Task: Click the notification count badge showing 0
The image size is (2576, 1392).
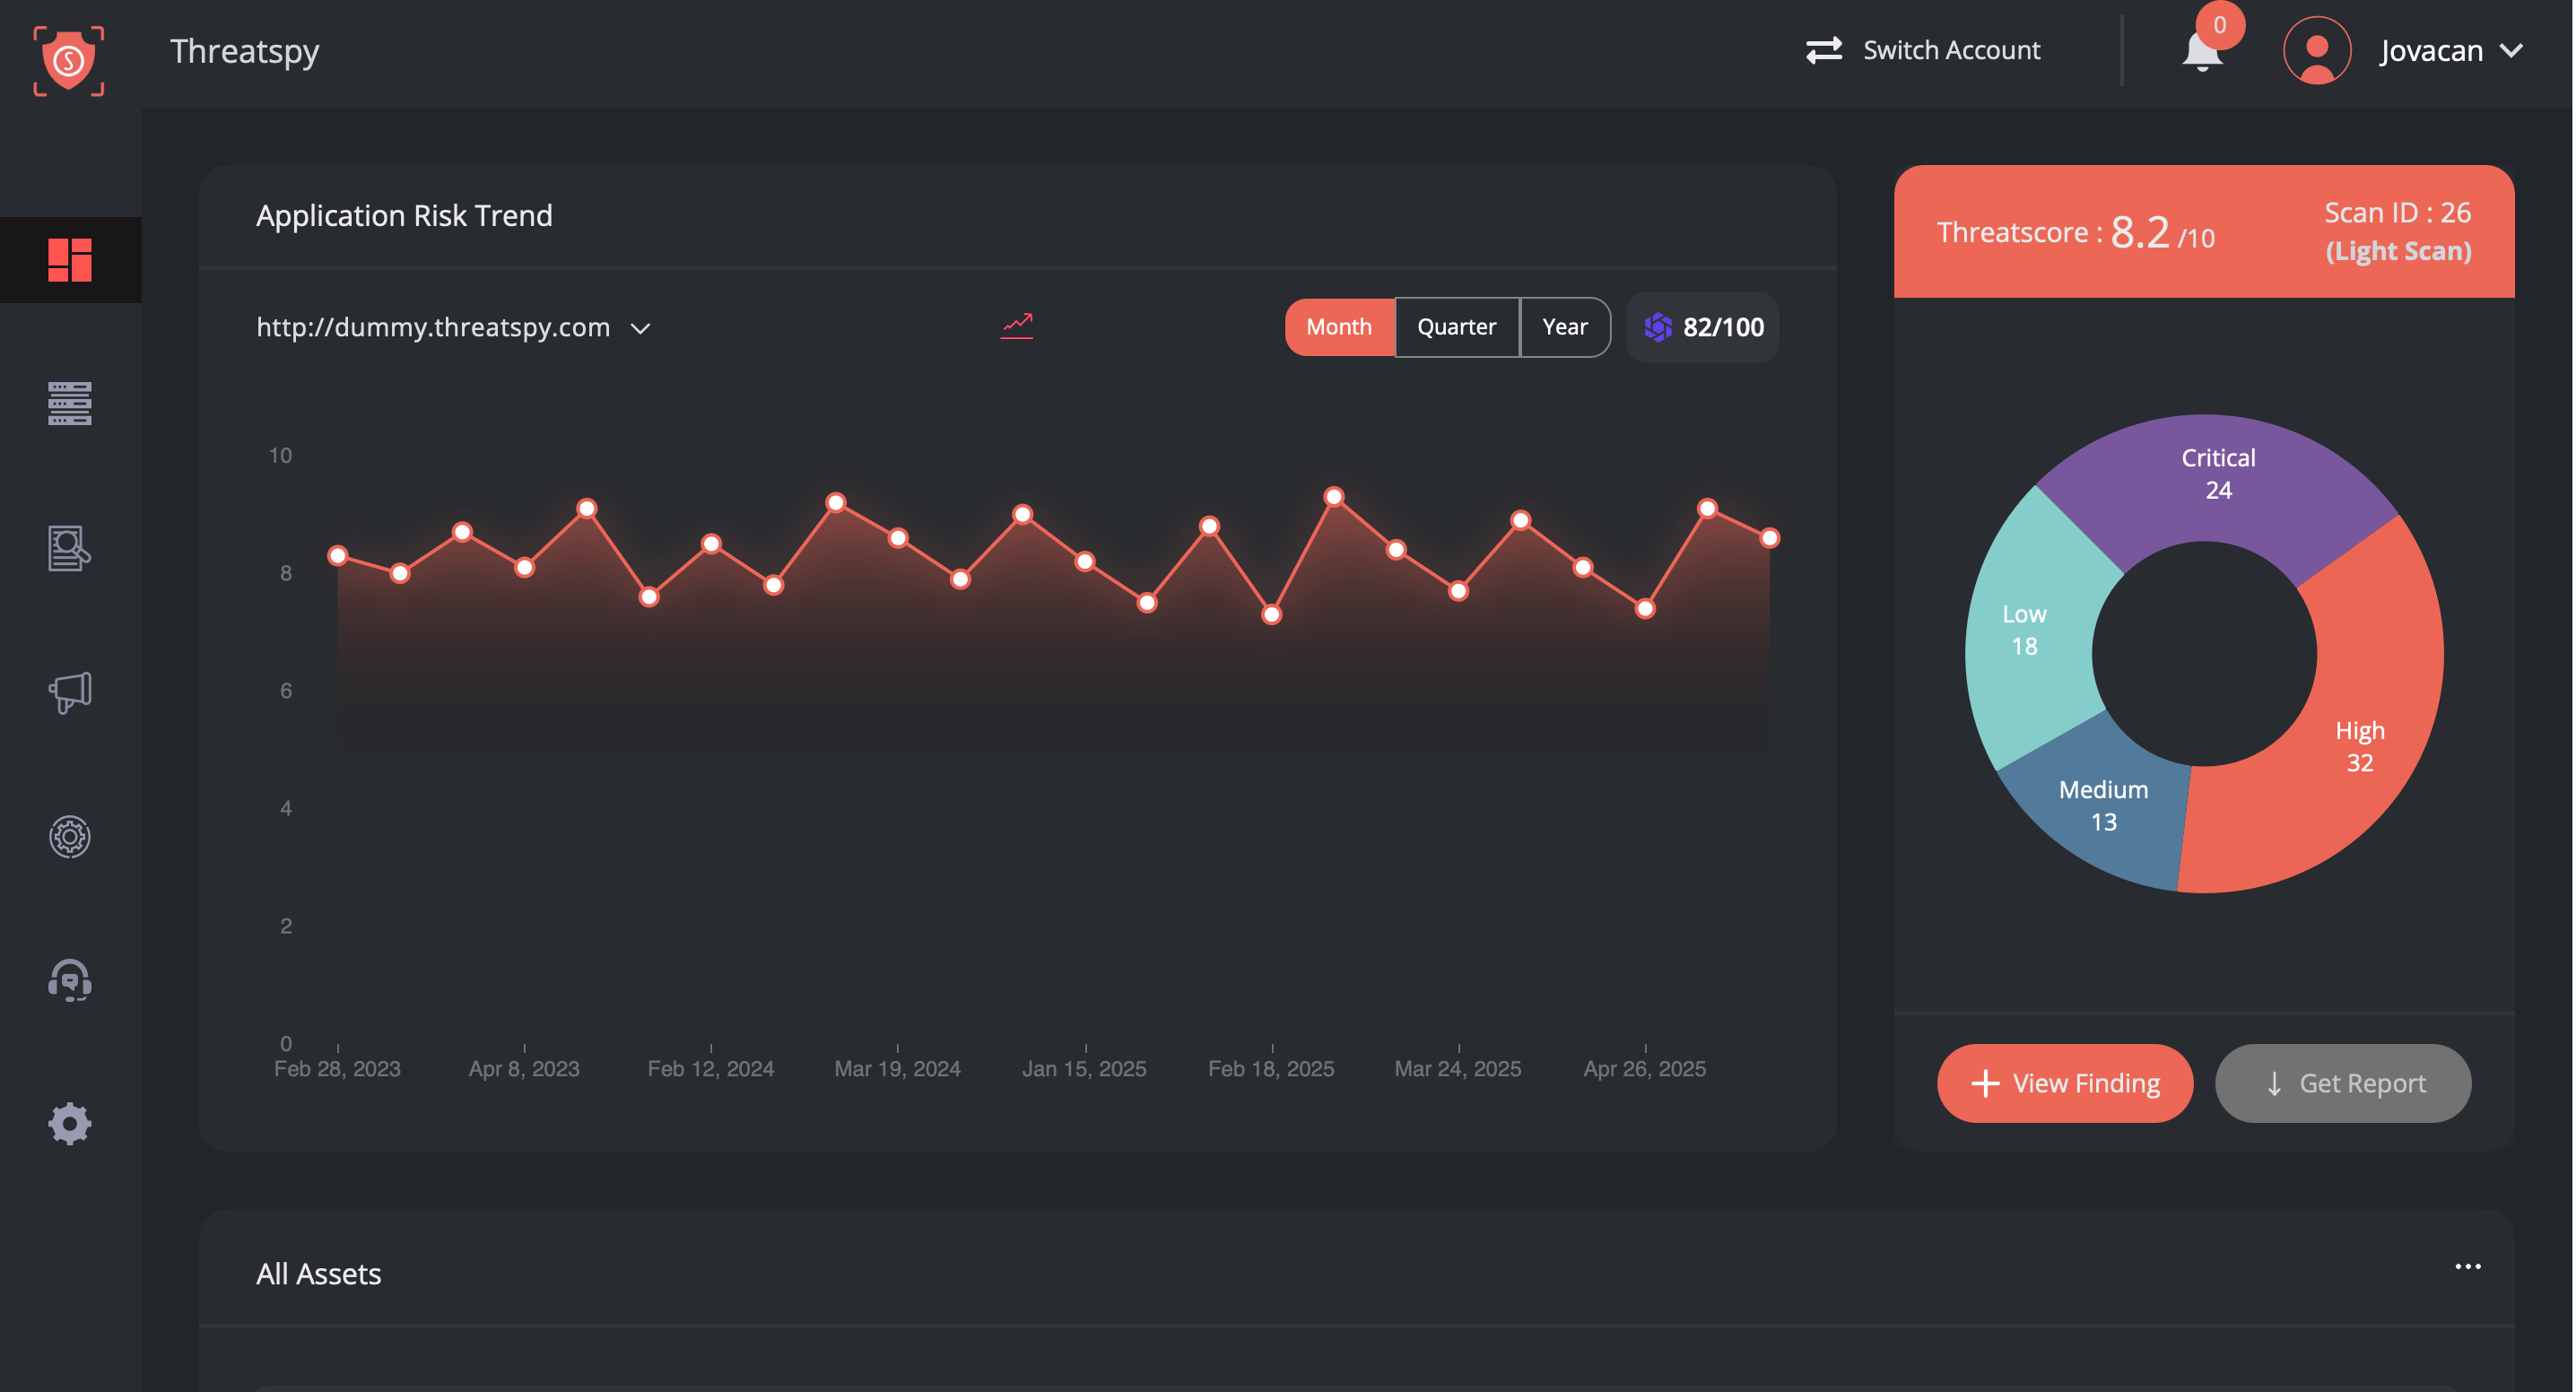Action: [x=2220, y=25]
